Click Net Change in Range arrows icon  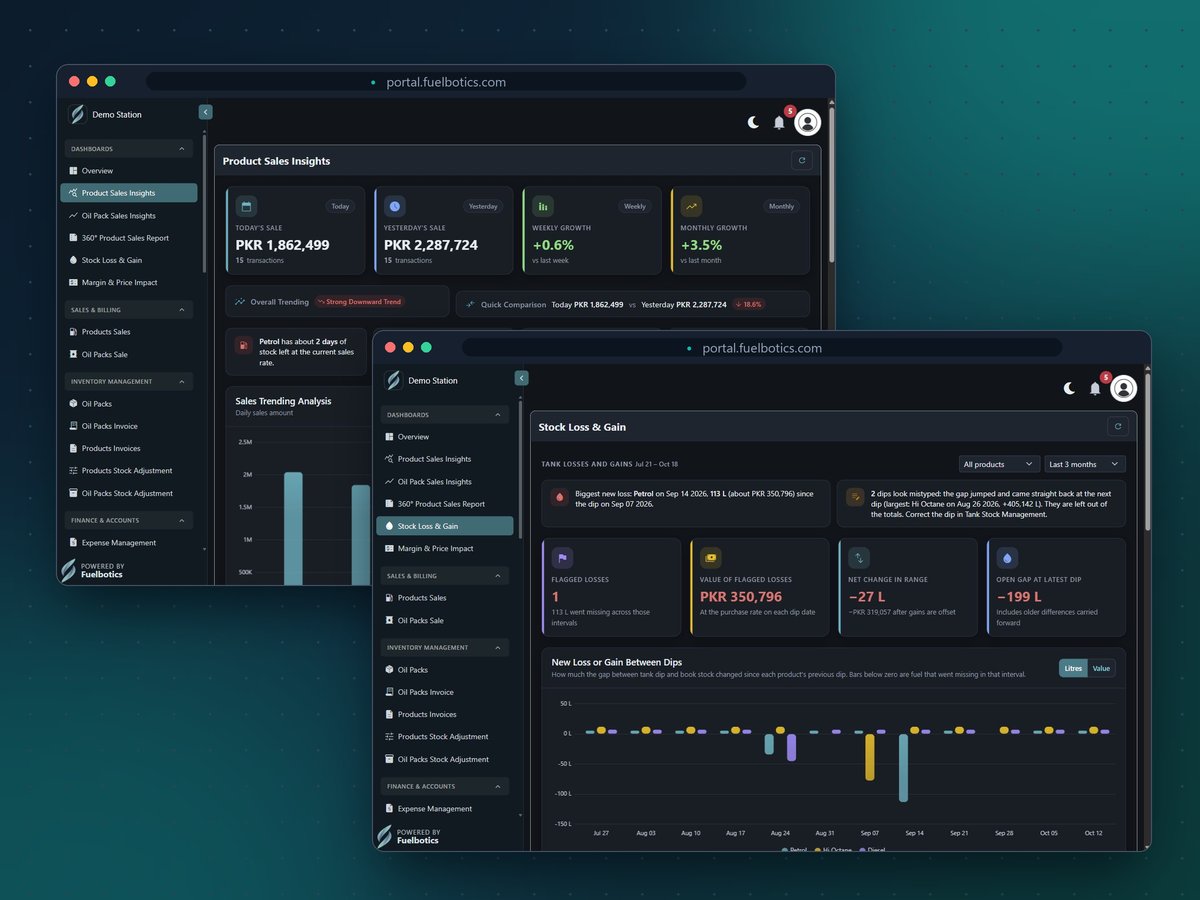point(859,558)
